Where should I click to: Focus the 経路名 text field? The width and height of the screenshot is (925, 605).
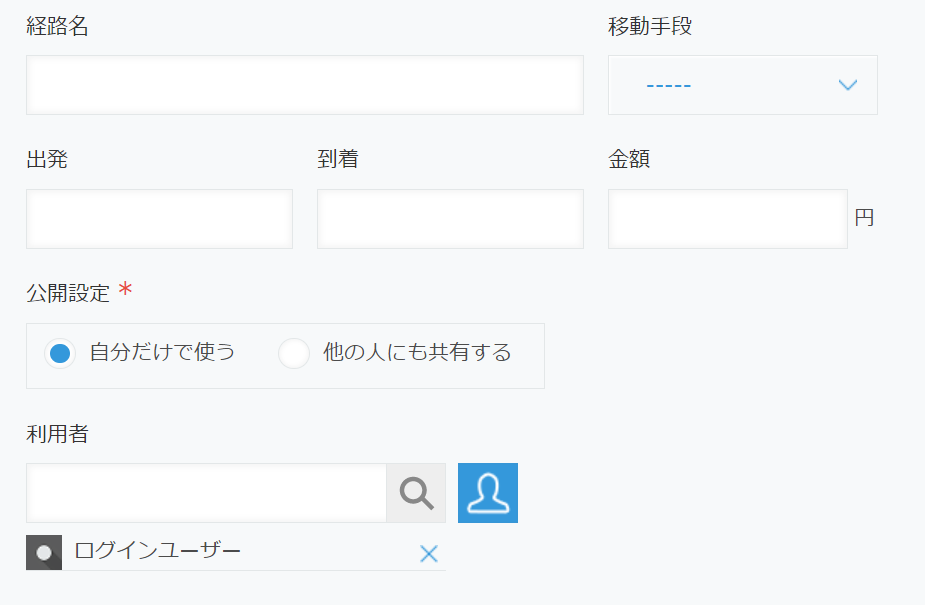coord(304,85)
